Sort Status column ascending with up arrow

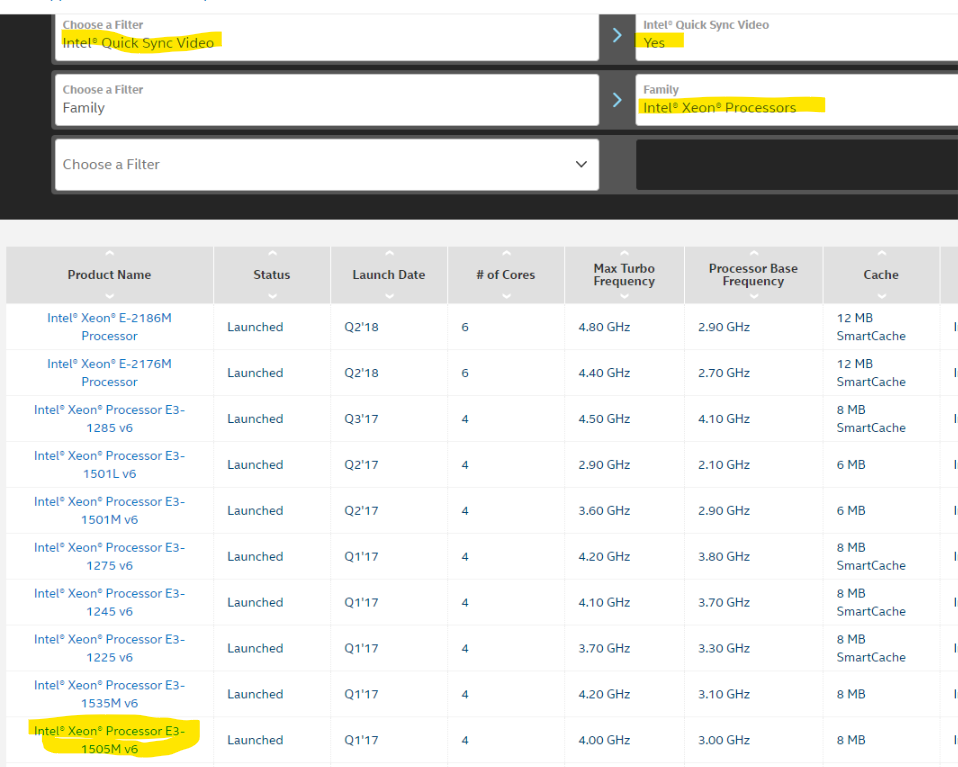pos(272,253)
